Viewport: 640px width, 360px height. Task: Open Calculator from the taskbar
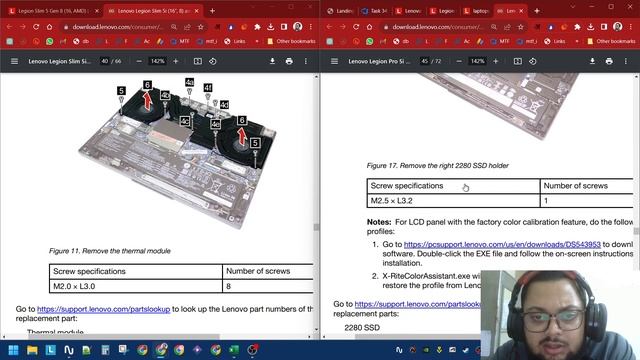point(105,350)
